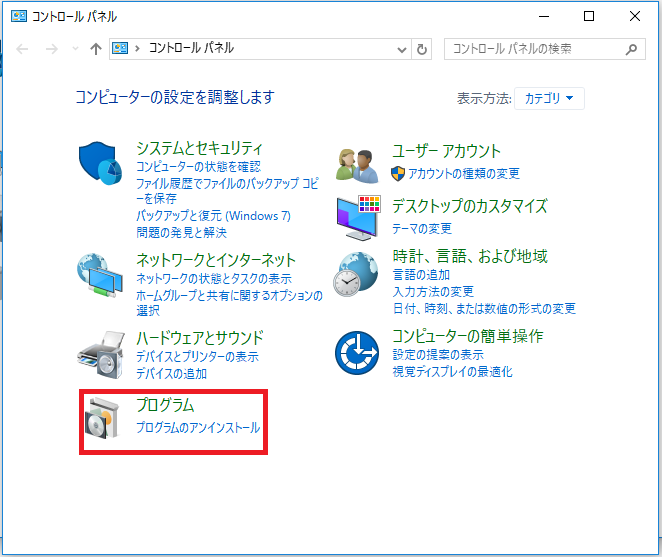Click the Control Panel title bar icon
The height and width of the screenshot is (557, 662).
tap(19, 16)
